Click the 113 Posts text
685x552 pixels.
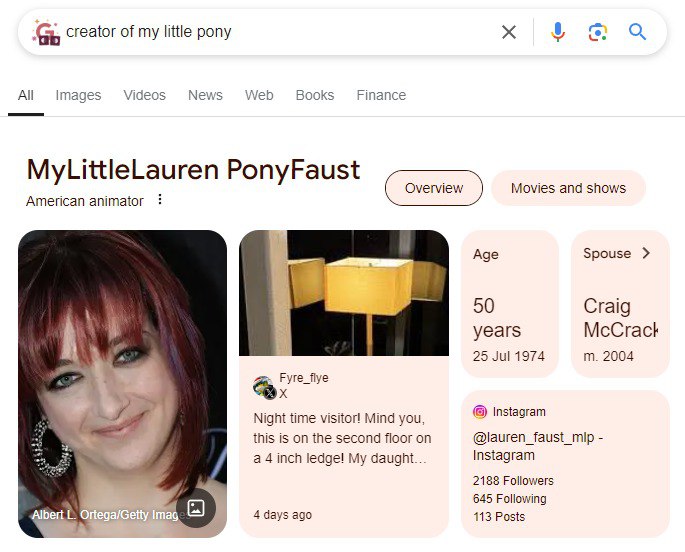tap(498, 517)
